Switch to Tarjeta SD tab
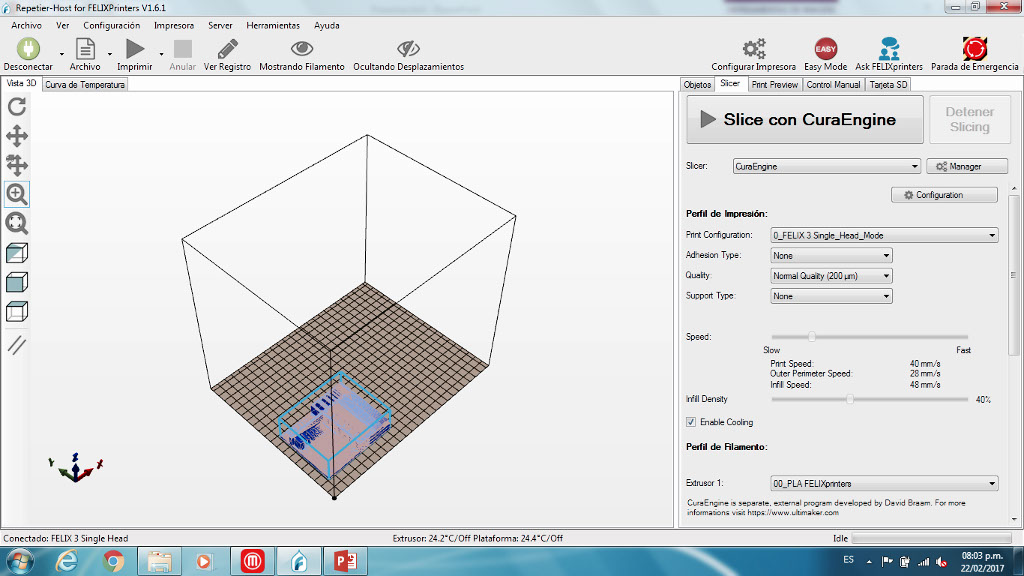The image size is (1024, 576). pyautogui.click(x=888, y=85)
